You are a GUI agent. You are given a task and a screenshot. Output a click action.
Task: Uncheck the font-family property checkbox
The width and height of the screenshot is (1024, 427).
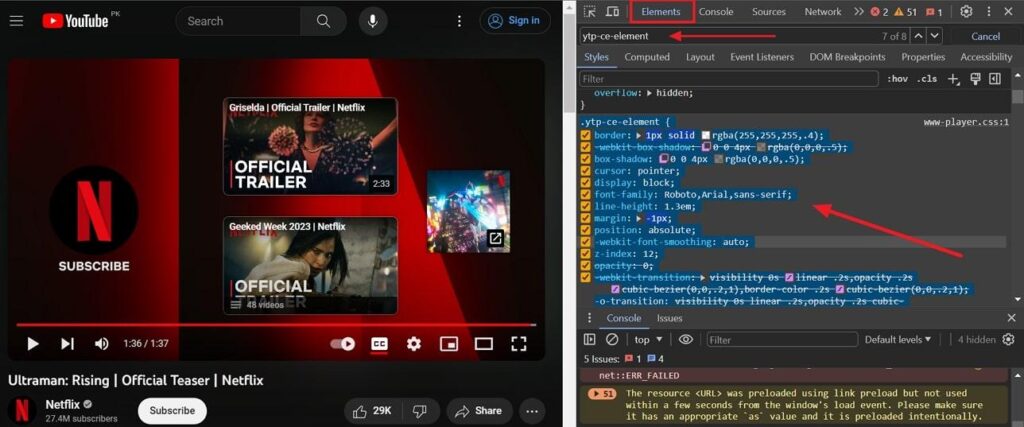click(x=586, y=195)
